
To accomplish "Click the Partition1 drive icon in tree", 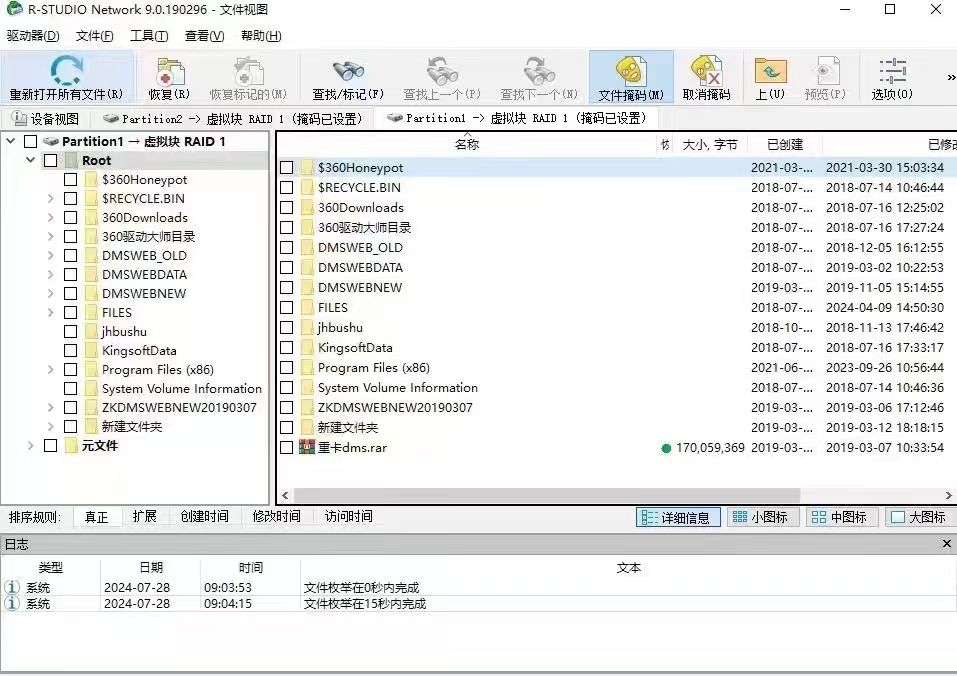I will coord(51,142).
